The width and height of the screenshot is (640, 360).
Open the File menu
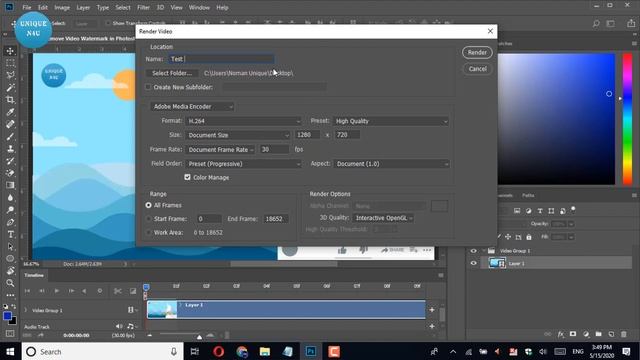27,7
